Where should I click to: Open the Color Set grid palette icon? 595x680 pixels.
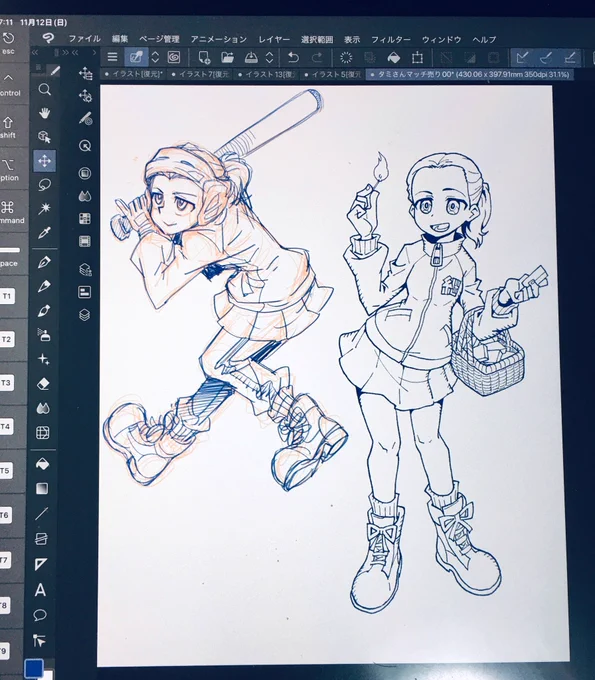tap(85, 219)
